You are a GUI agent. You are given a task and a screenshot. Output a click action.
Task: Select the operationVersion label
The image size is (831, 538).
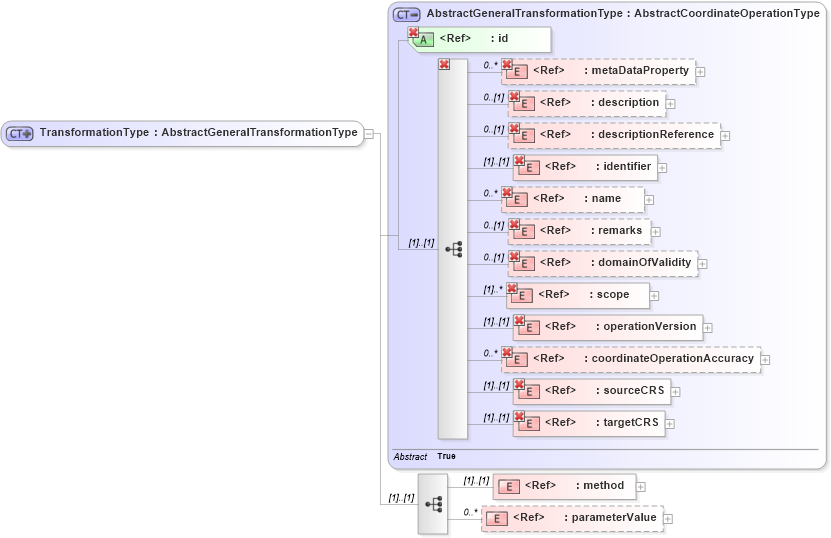click(650, 327)
